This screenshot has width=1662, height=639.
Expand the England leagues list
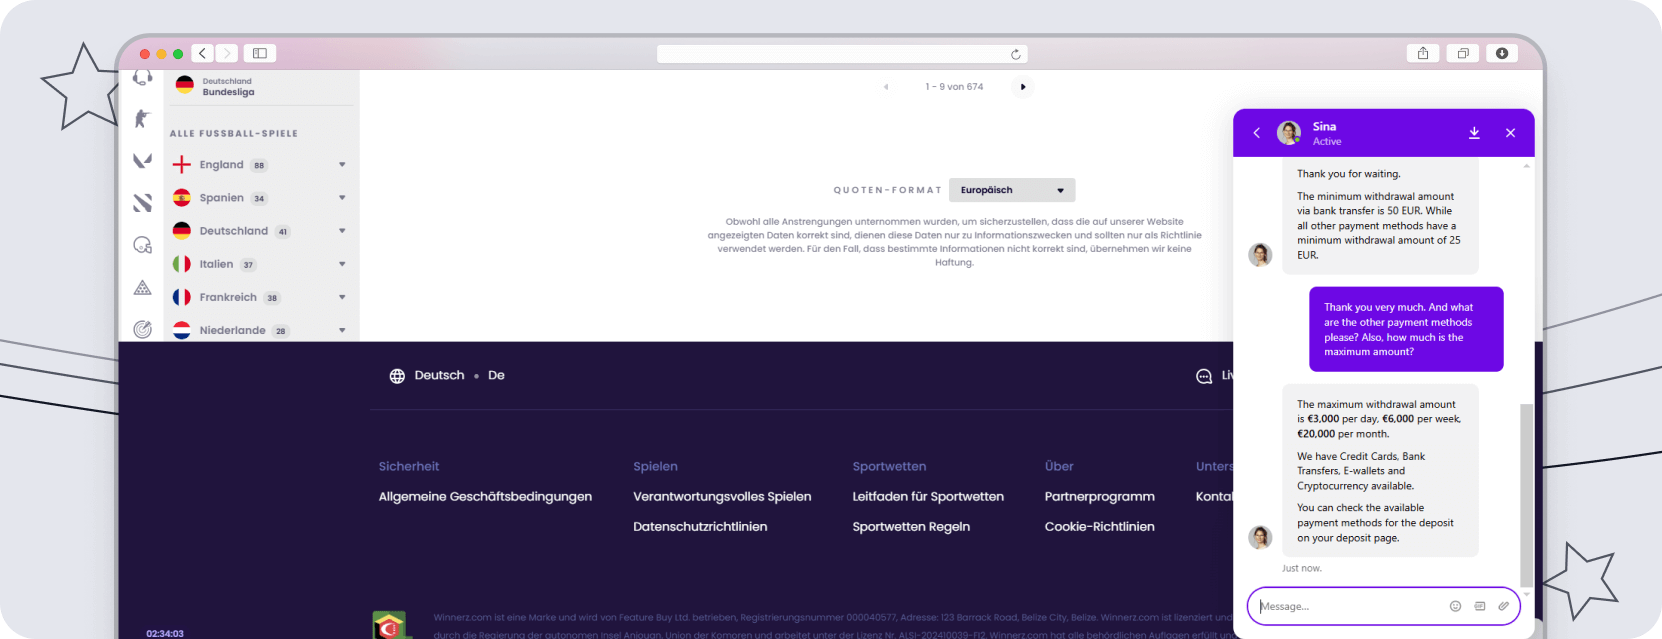[342, 165]
